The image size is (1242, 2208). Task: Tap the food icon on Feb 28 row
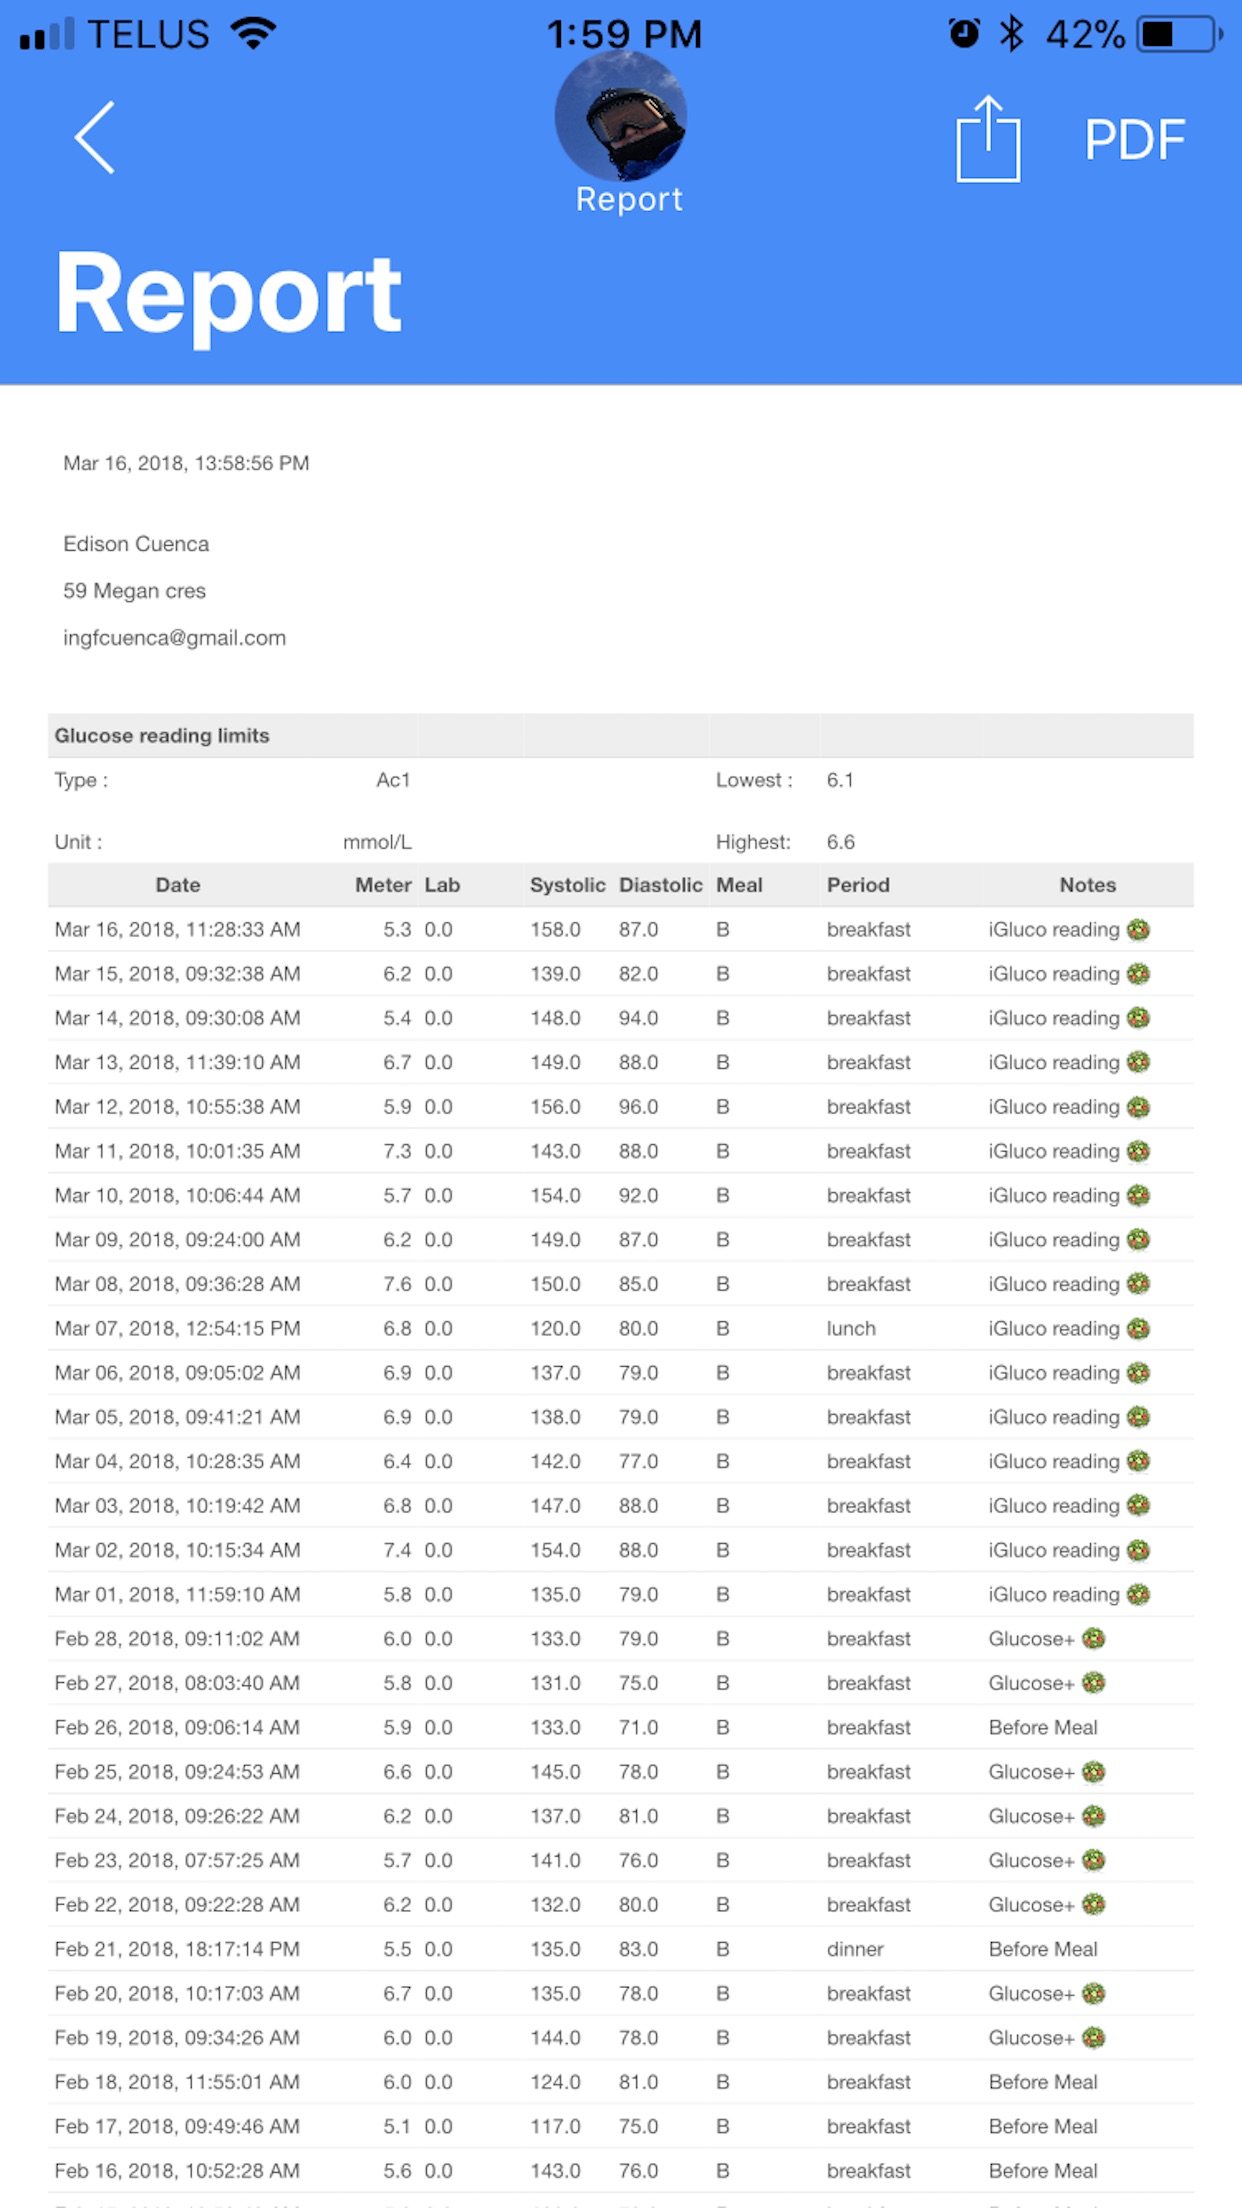(x=1093, y=1639)
